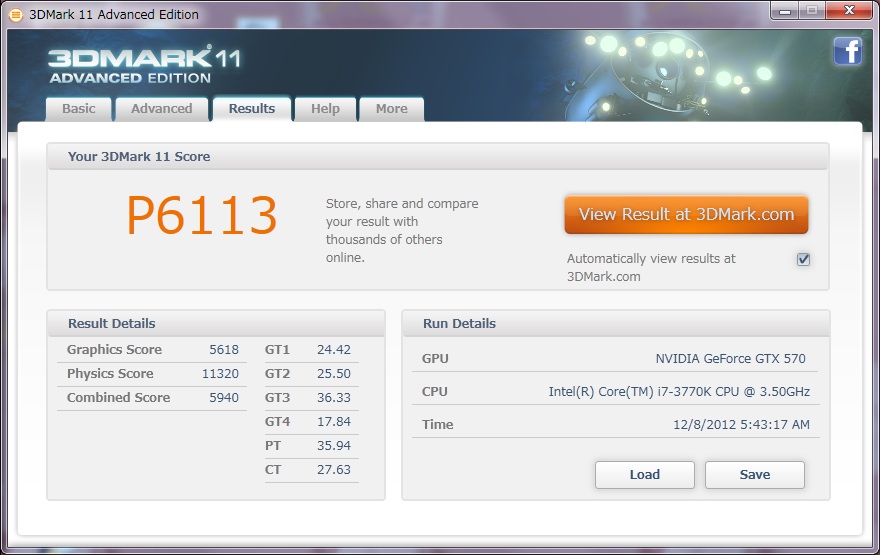Minimize the 3DMark 11 window
Image resolution: width=880 pixels, height=555 pixels.
[785, 11]
